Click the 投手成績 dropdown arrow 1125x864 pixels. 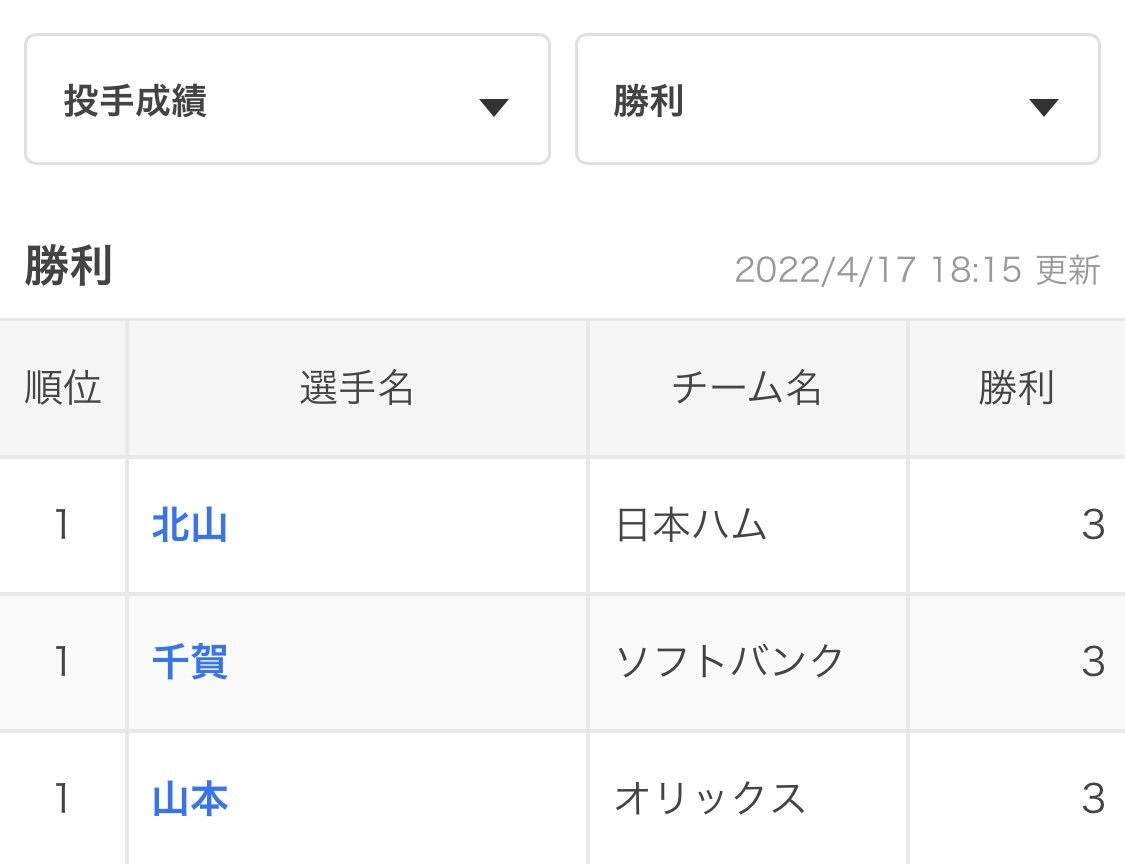[x=494, y=107]
